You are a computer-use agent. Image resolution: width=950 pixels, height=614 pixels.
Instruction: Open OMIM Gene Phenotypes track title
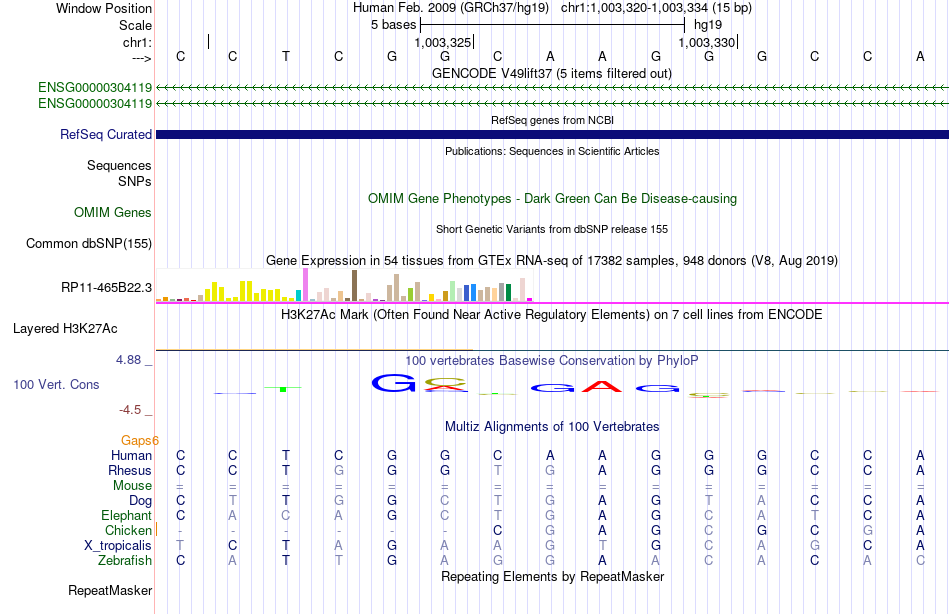[x=553, y=198]
